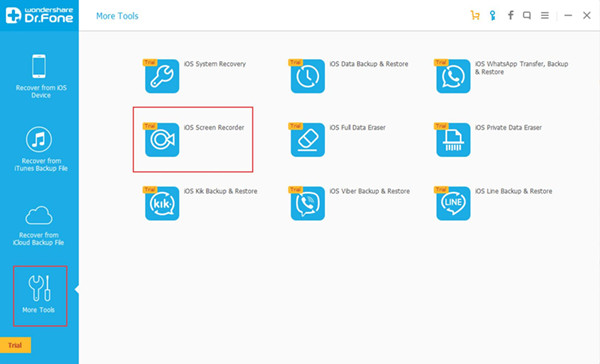
Task: Open the iOS Full Data Eraser icon
Action: click(x=308, y=139)
